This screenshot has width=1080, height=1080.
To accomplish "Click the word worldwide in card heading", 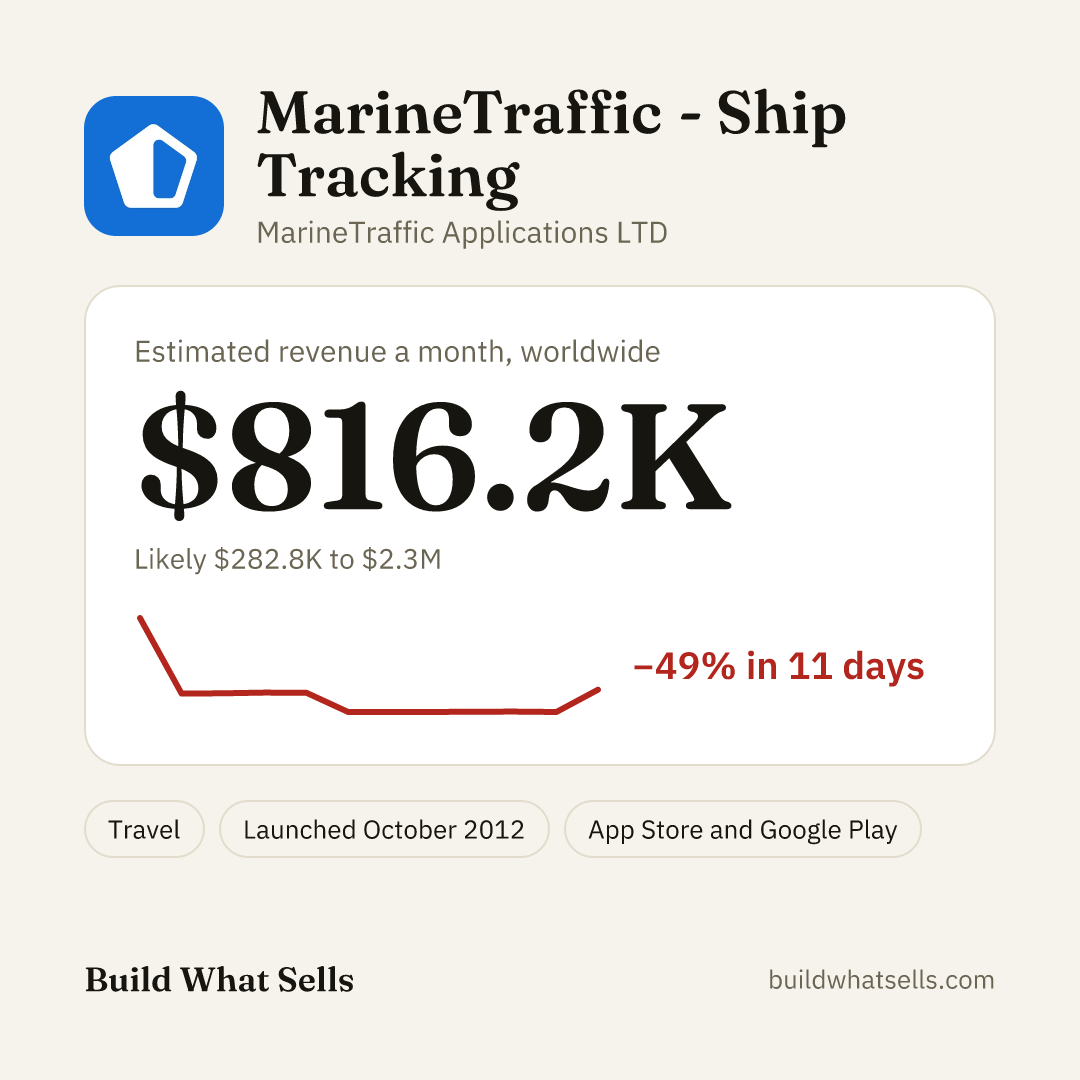I will point(590,352).
